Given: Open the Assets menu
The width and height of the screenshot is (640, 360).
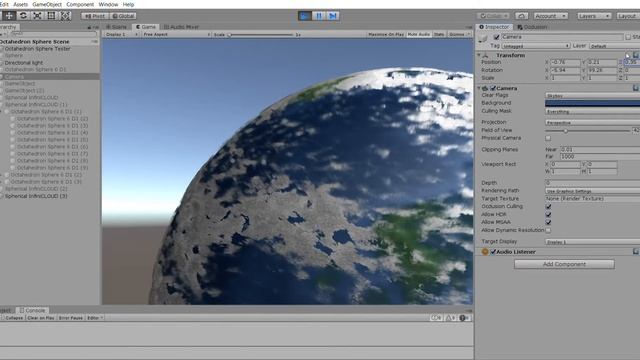Looking at the screenshot, I should (x=20, y=4).
